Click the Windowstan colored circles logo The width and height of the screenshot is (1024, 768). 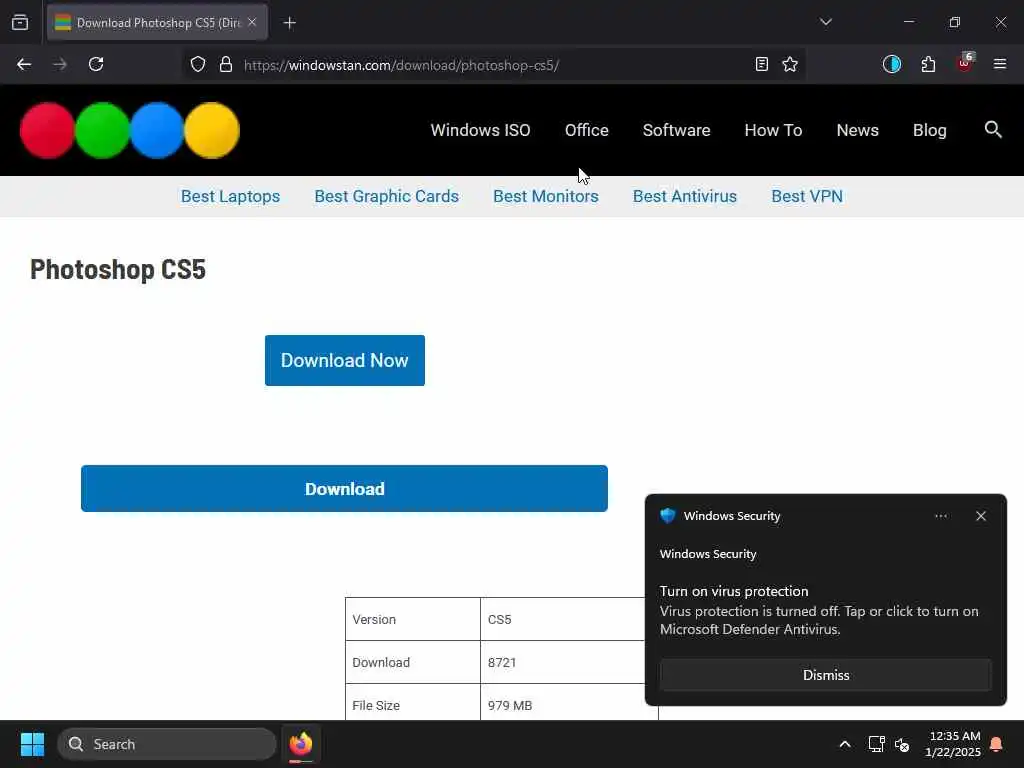click(x=130, y=130)
